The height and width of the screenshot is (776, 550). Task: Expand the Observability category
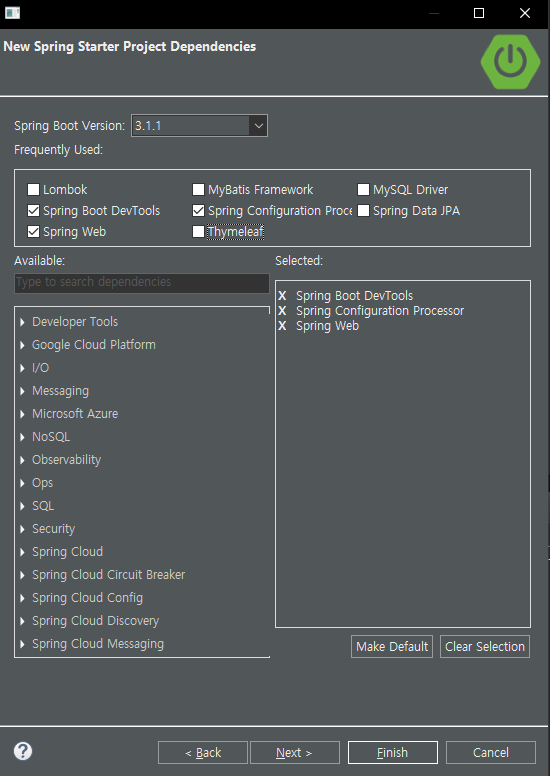coord(22,460)
